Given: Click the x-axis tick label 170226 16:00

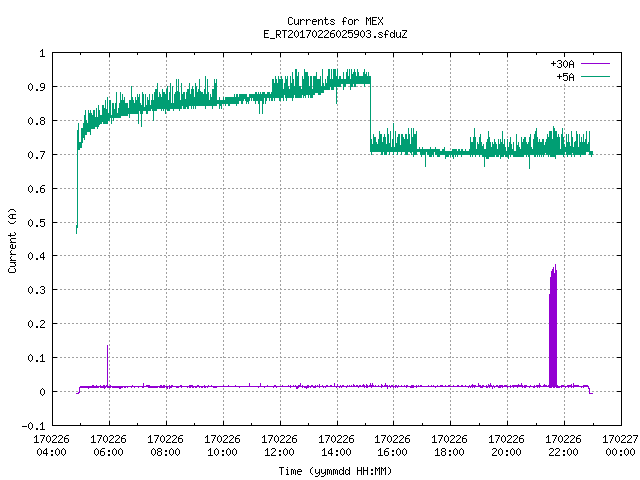Looking at the screenshot, I should (393, 445).
